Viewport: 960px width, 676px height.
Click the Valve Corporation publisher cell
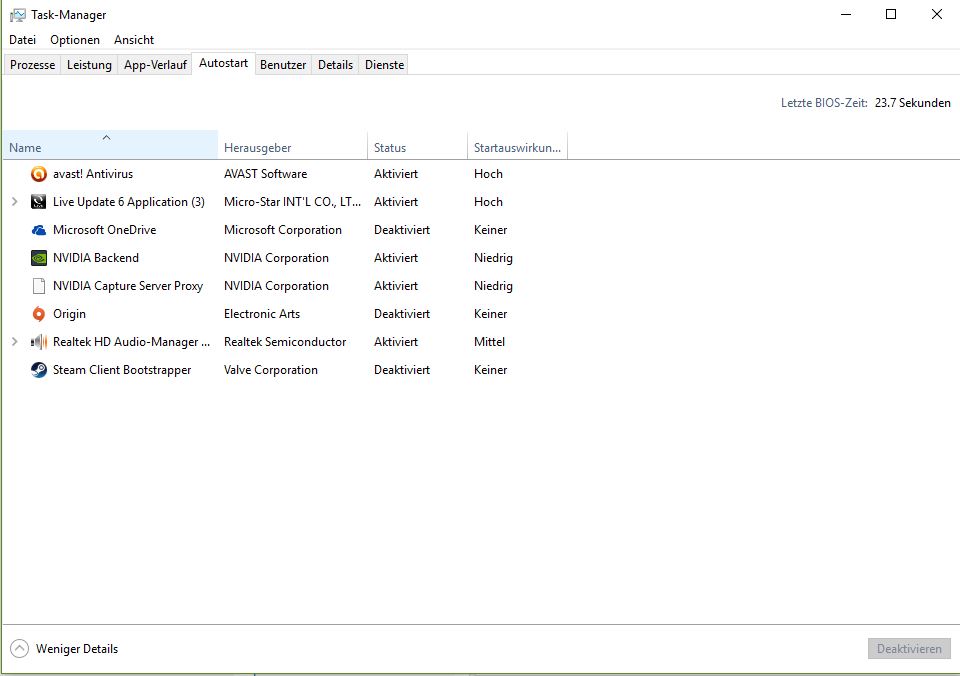click(271, 370)
